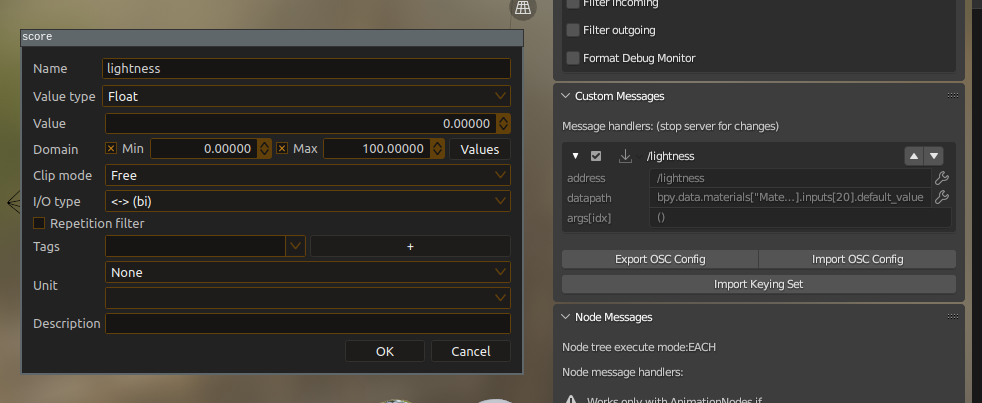982x403 pixels.
Task: Open the Value type Float dropdown
Action: click(307, 97)
